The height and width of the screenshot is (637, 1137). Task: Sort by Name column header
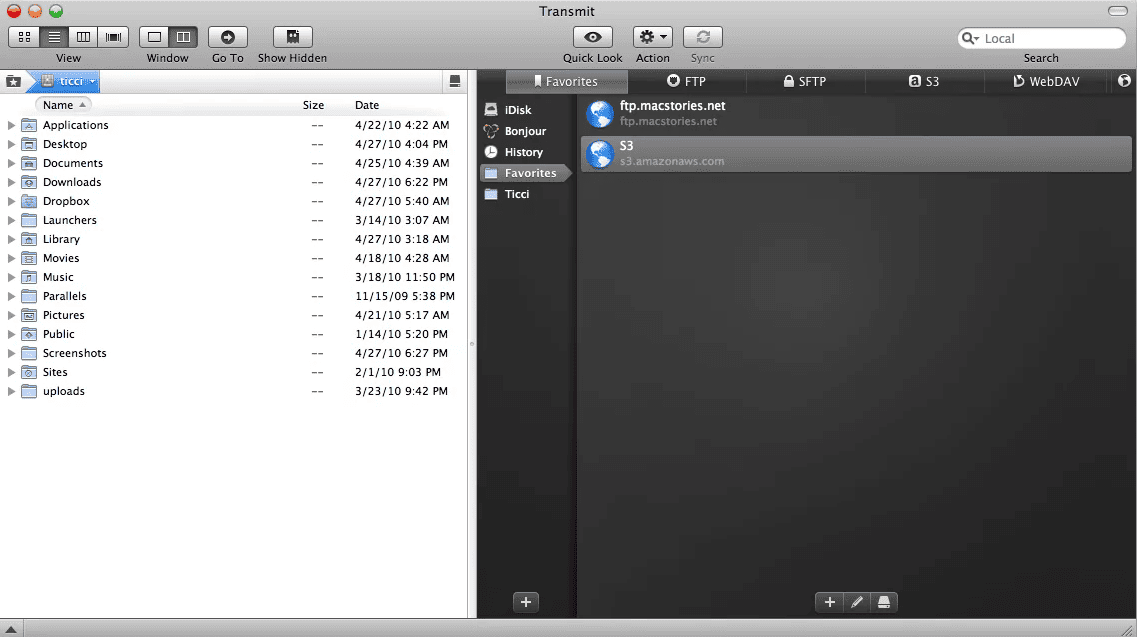tap(63, 105)
